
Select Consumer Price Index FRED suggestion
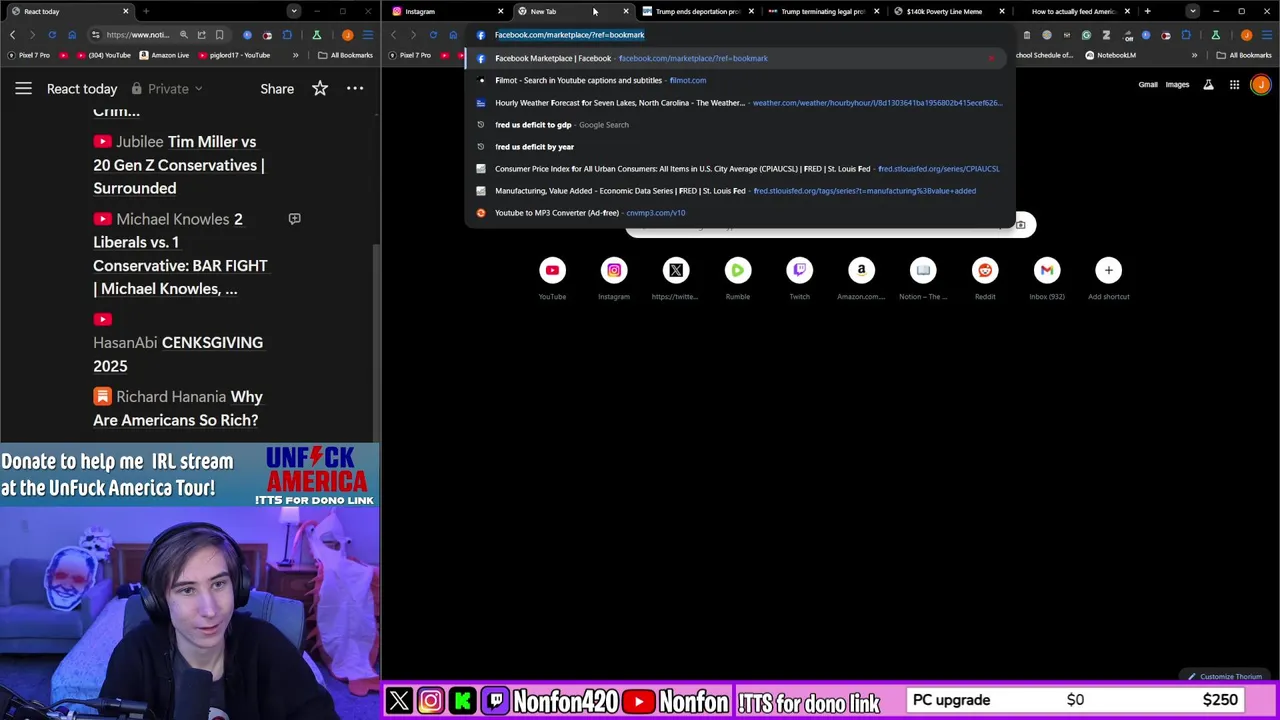click(x=738, y=168)
